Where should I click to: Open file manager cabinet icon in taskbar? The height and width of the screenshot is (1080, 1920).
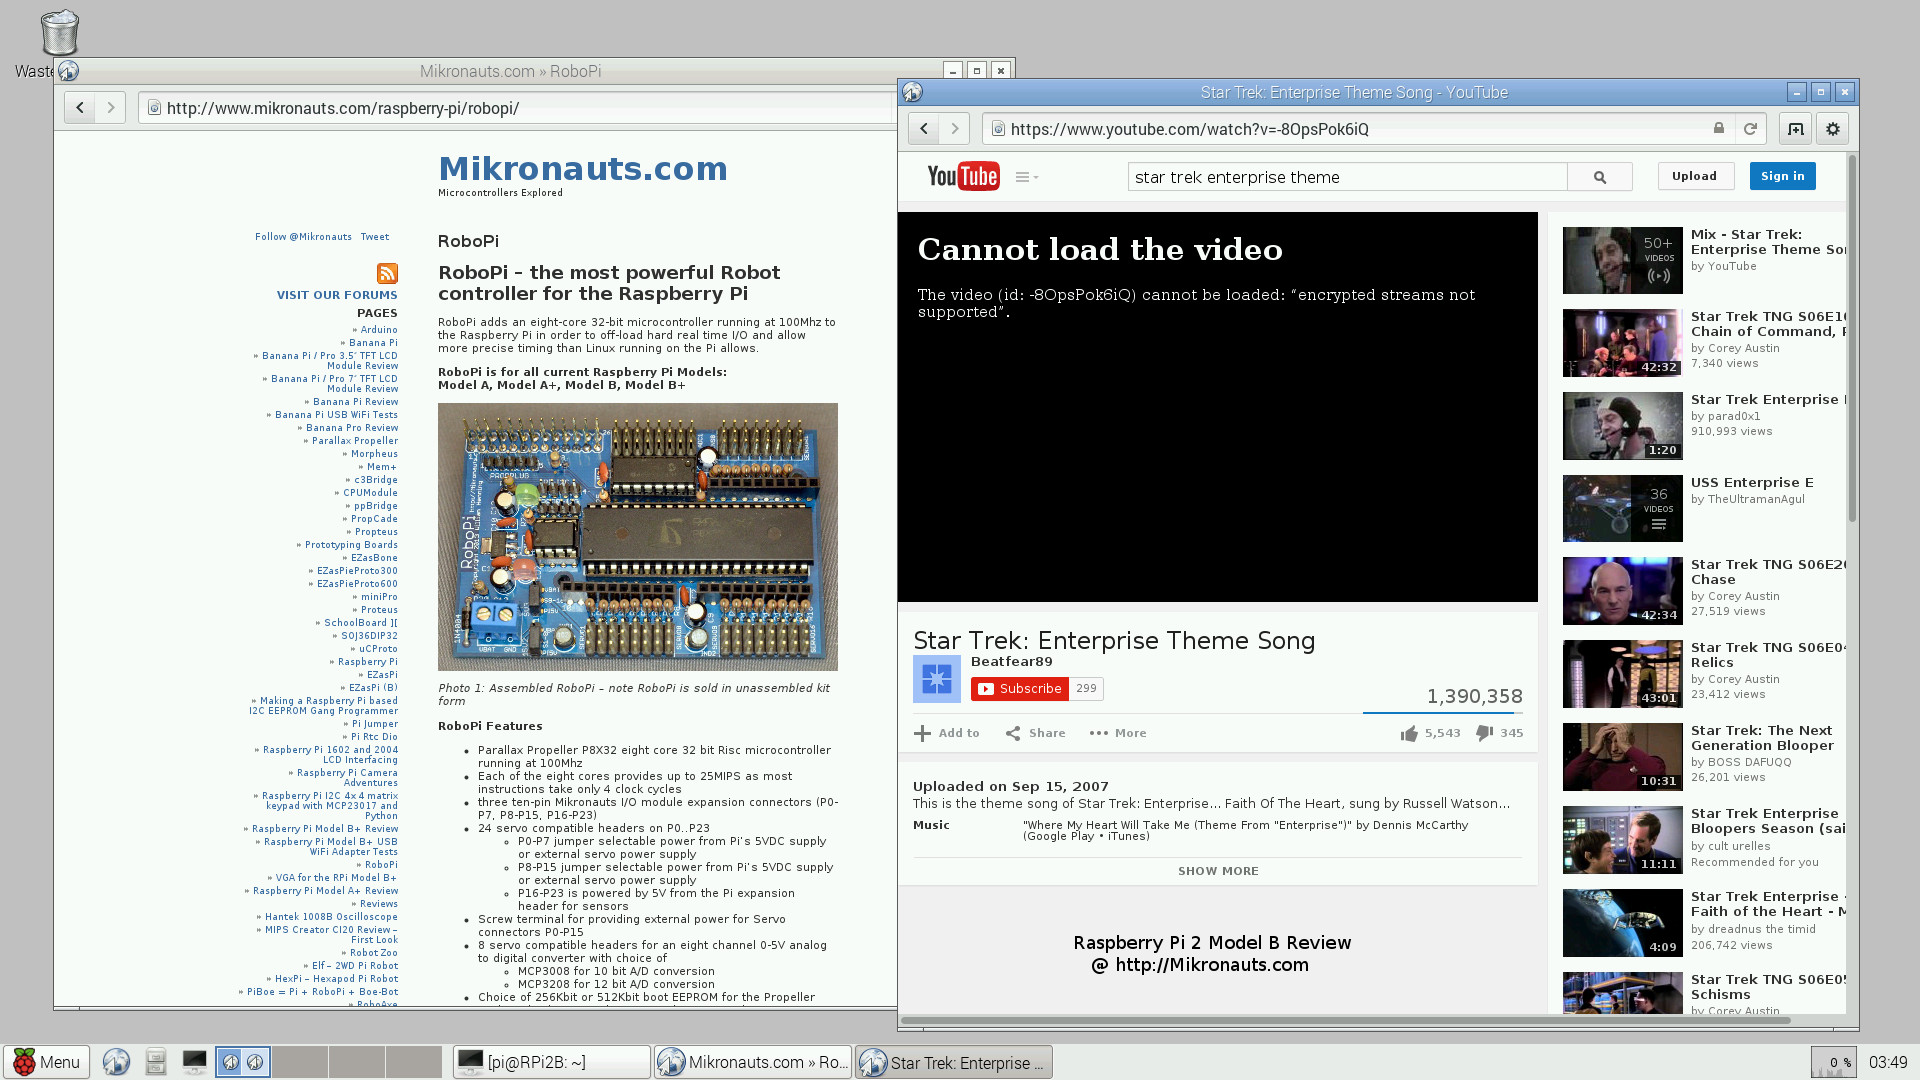pyautogui.click(x=155, y=1062)
